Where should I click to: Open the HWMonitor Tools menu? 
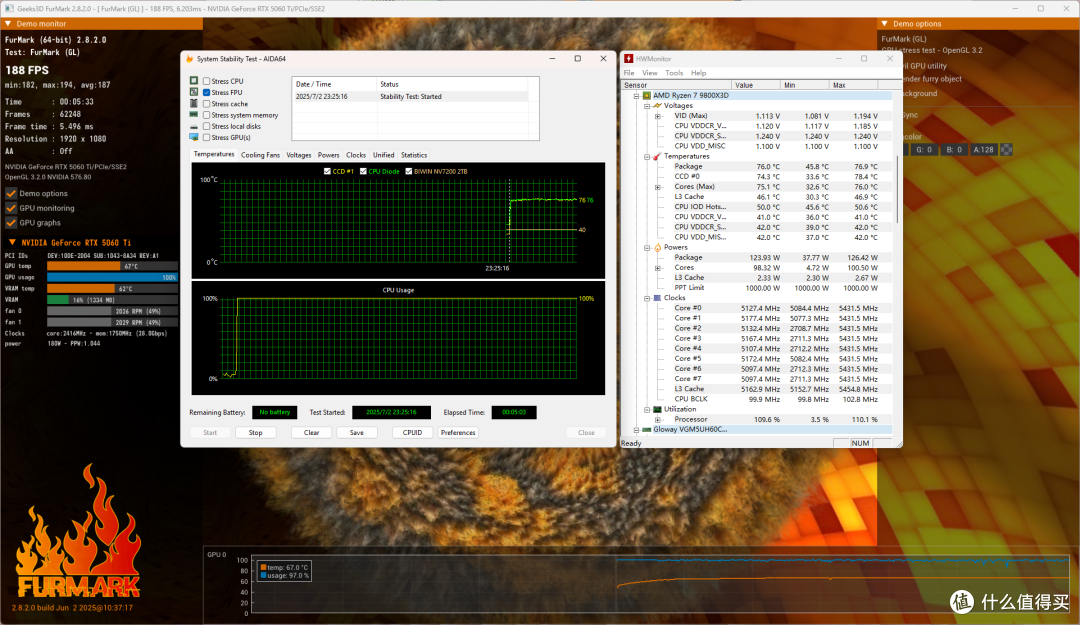[x=674, y=72]
